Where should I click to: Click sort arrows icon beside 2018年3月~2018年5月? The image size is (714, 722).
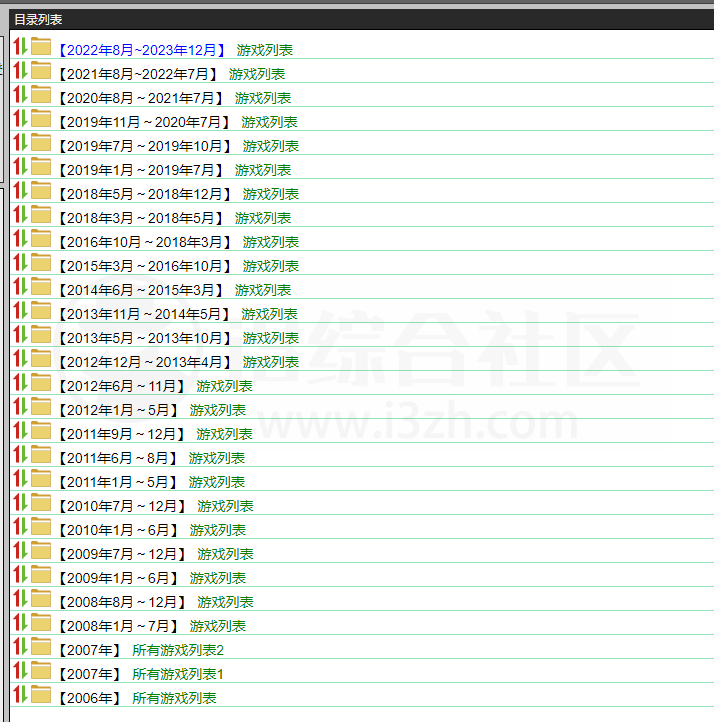pyautogui.click(x=20, y=214)
